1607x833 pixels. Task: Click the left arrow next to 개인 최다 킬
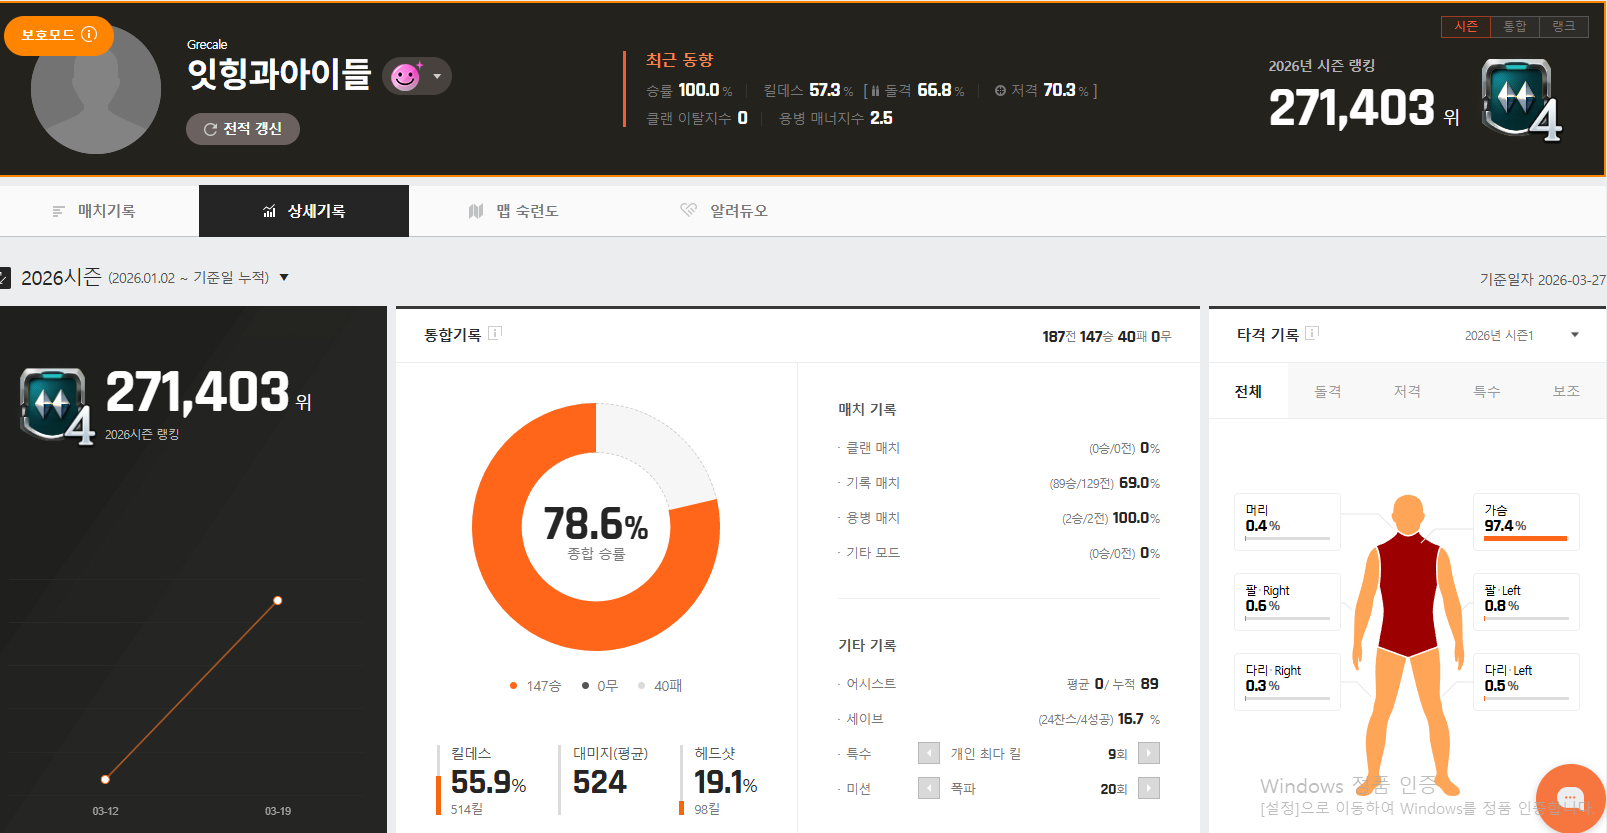929,753
